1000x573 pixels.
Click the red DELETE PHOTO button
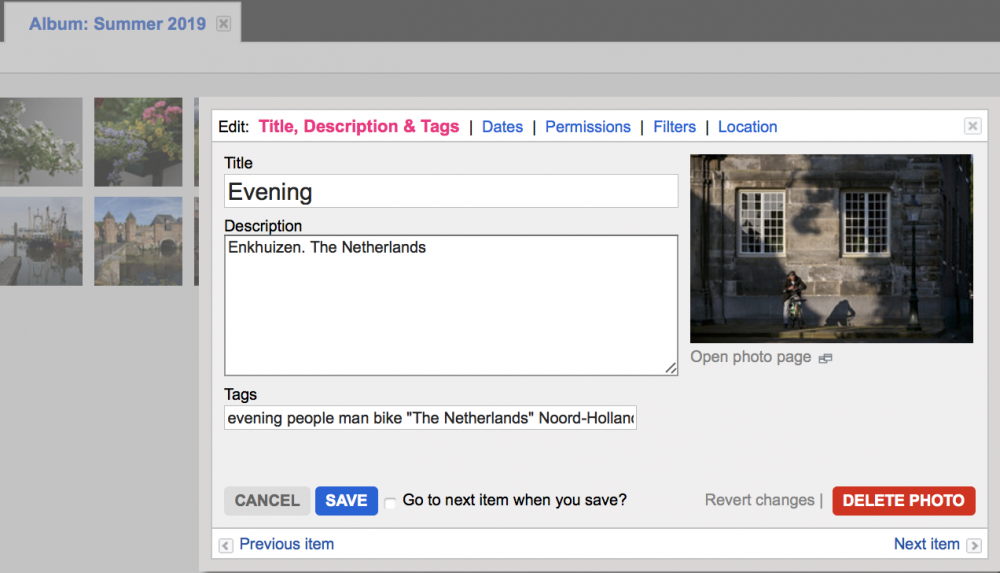[x=903, y=500]
